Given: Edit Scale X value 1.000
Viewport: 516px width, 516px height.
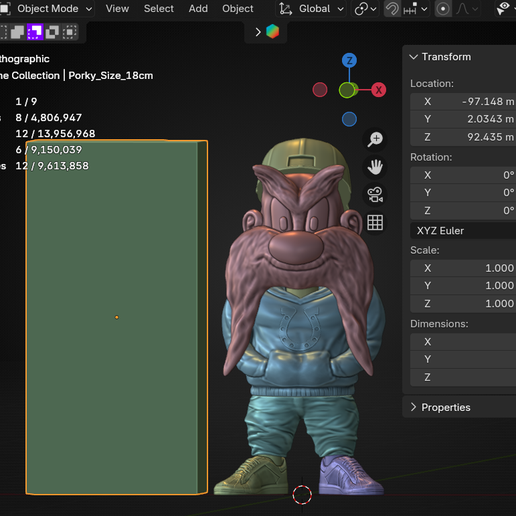Looking at the screenshot, I should click(x=463, y=268).
